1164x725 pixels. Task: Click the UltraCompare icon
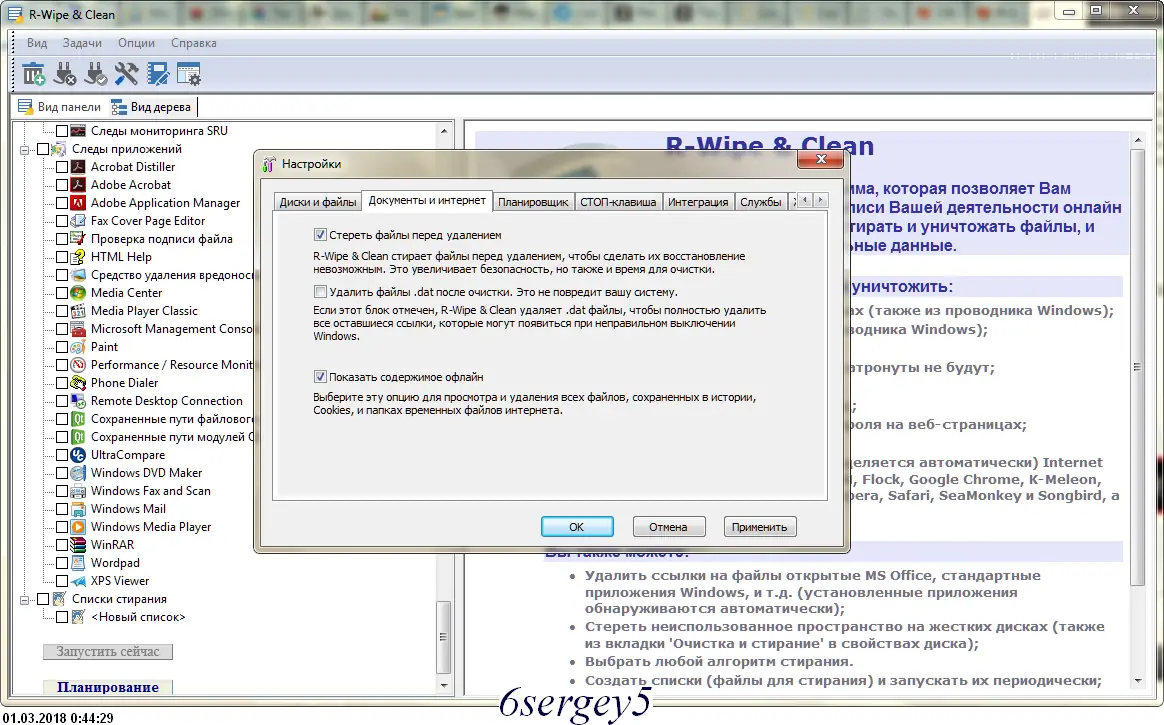click(x=78, y=455)
